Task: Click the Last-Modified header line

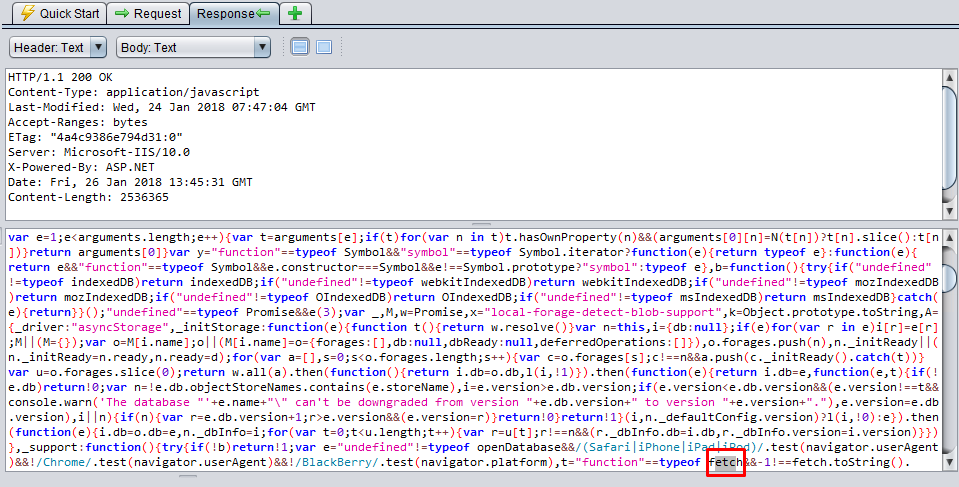Action: pos(161,107)
